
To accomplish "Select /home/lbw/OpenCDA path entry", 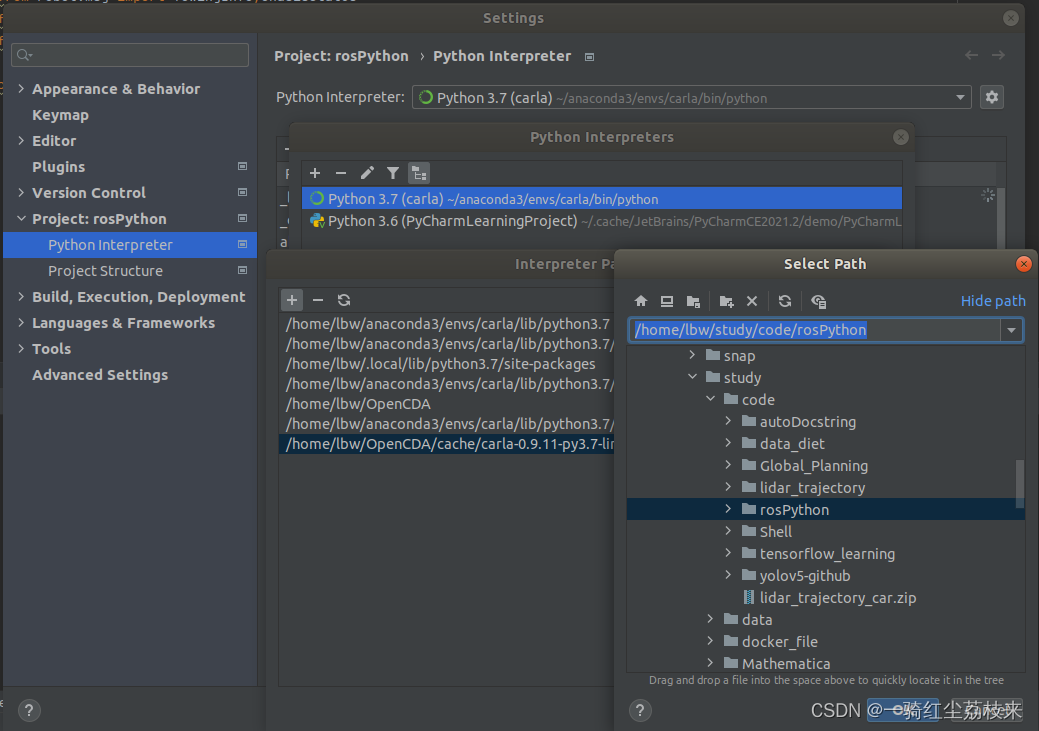I will pyautogui.click(x=358, y=404).
